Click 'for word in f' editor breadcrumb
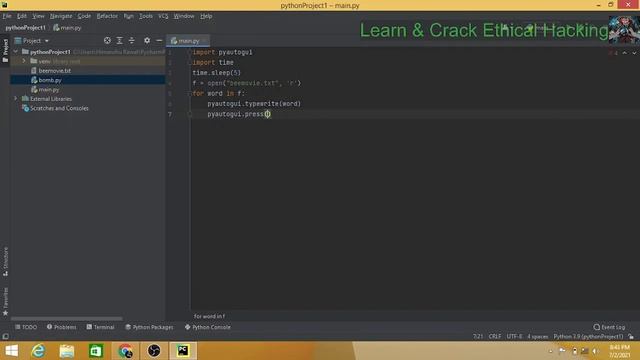Screen dimensions: 640x360 point(209,316)
